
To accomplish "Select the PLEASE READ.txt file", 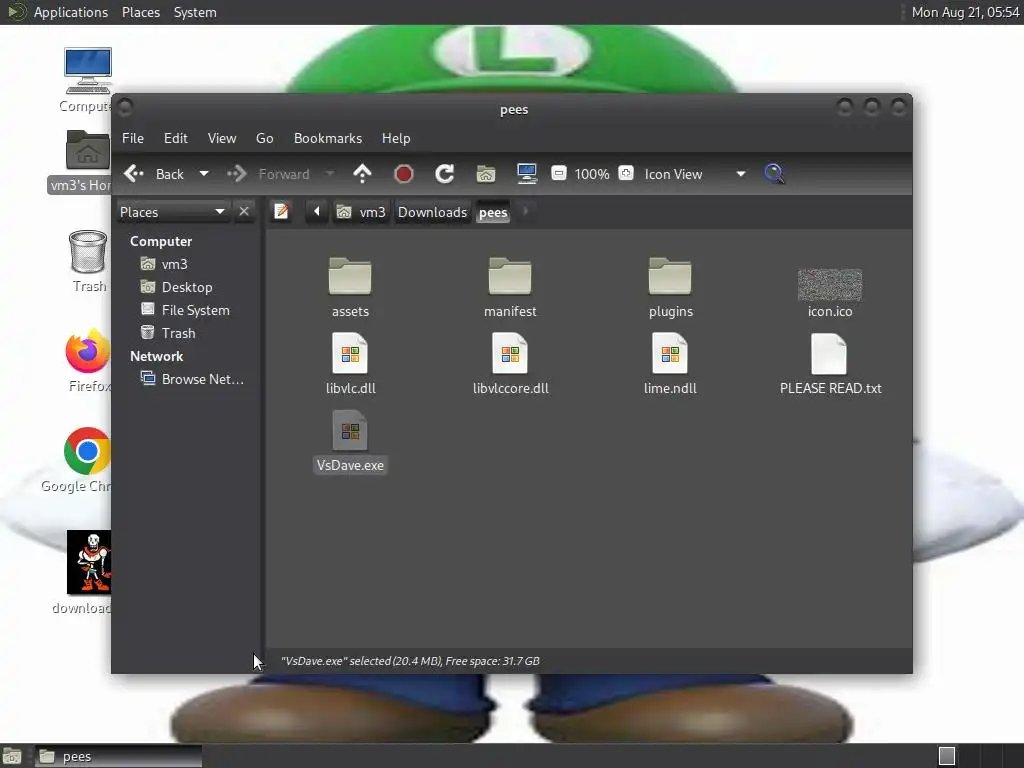I will tap(830, 364).
